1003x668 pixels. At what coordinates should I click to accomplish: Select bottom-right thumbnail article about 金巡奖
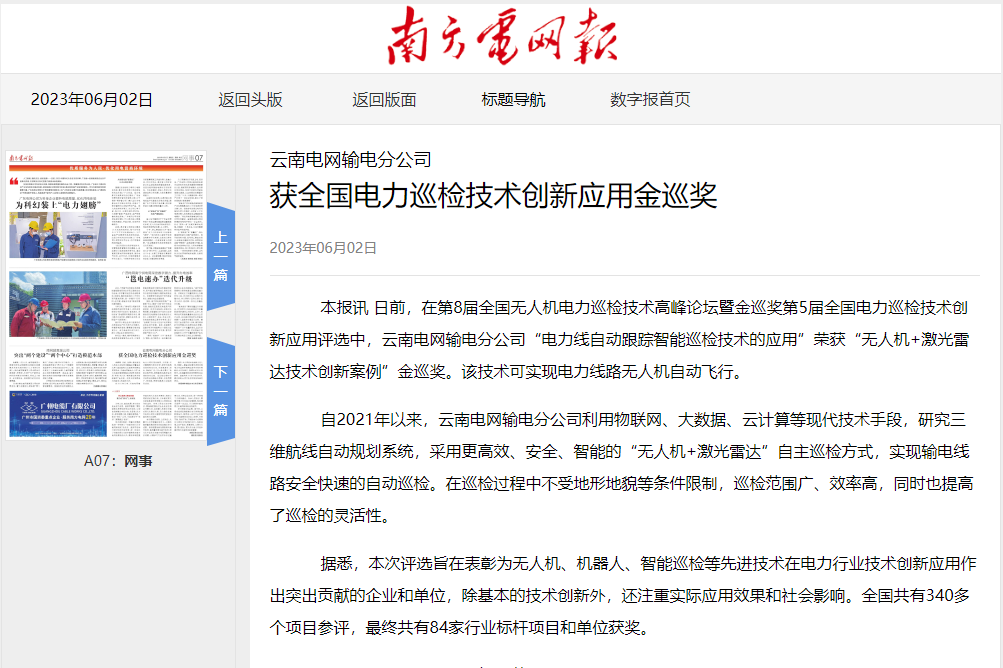tap(156, 354)
